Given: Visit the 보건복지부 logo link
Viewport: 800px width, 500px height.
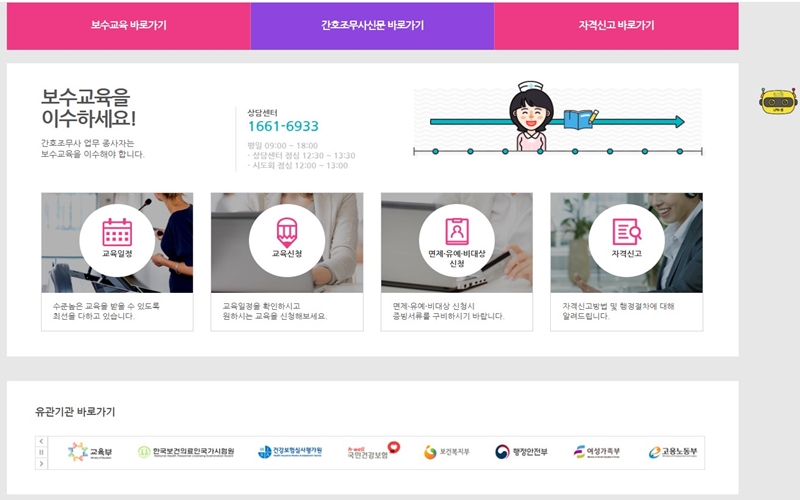Looking at the screenshot, I should click(447, 452).
